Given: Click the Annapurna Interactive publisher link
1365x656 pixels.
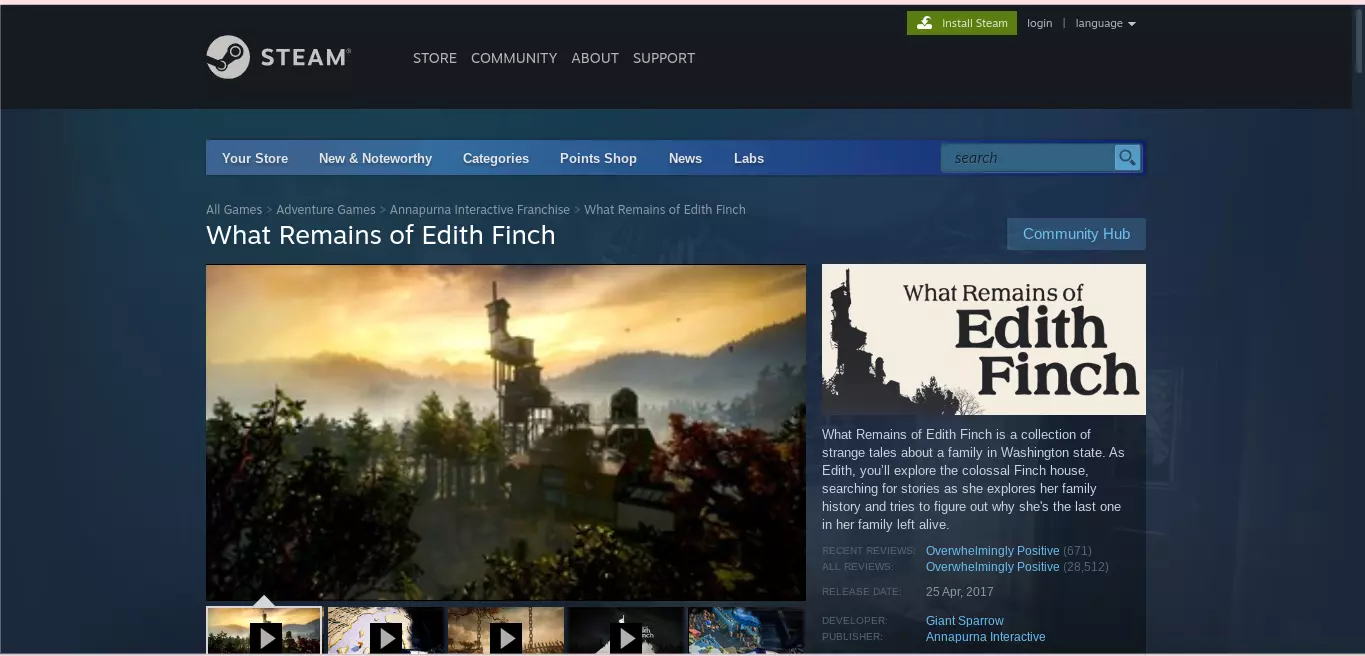Looking at the screenshot, I should [x=986, y=637].
